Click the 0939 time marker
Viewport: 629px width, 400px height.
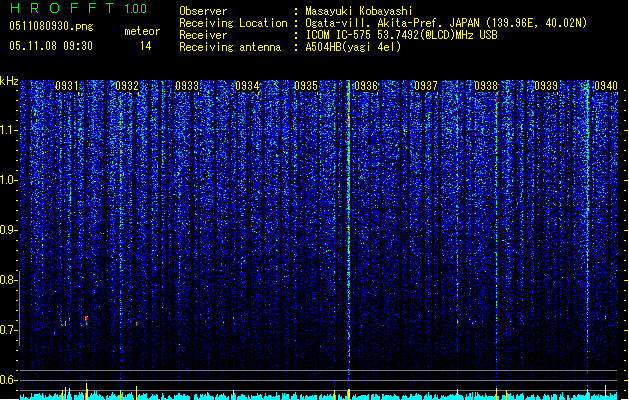pos(546,85)
